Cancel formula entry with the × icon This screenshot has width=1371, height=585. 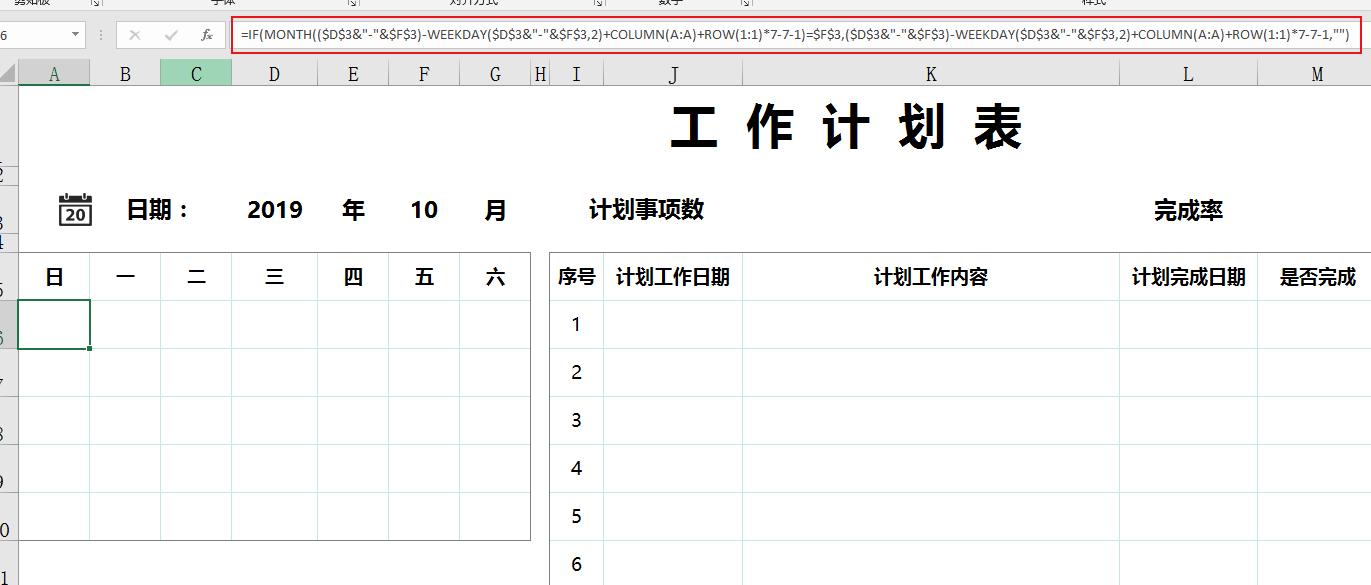[x=134, y=33]
